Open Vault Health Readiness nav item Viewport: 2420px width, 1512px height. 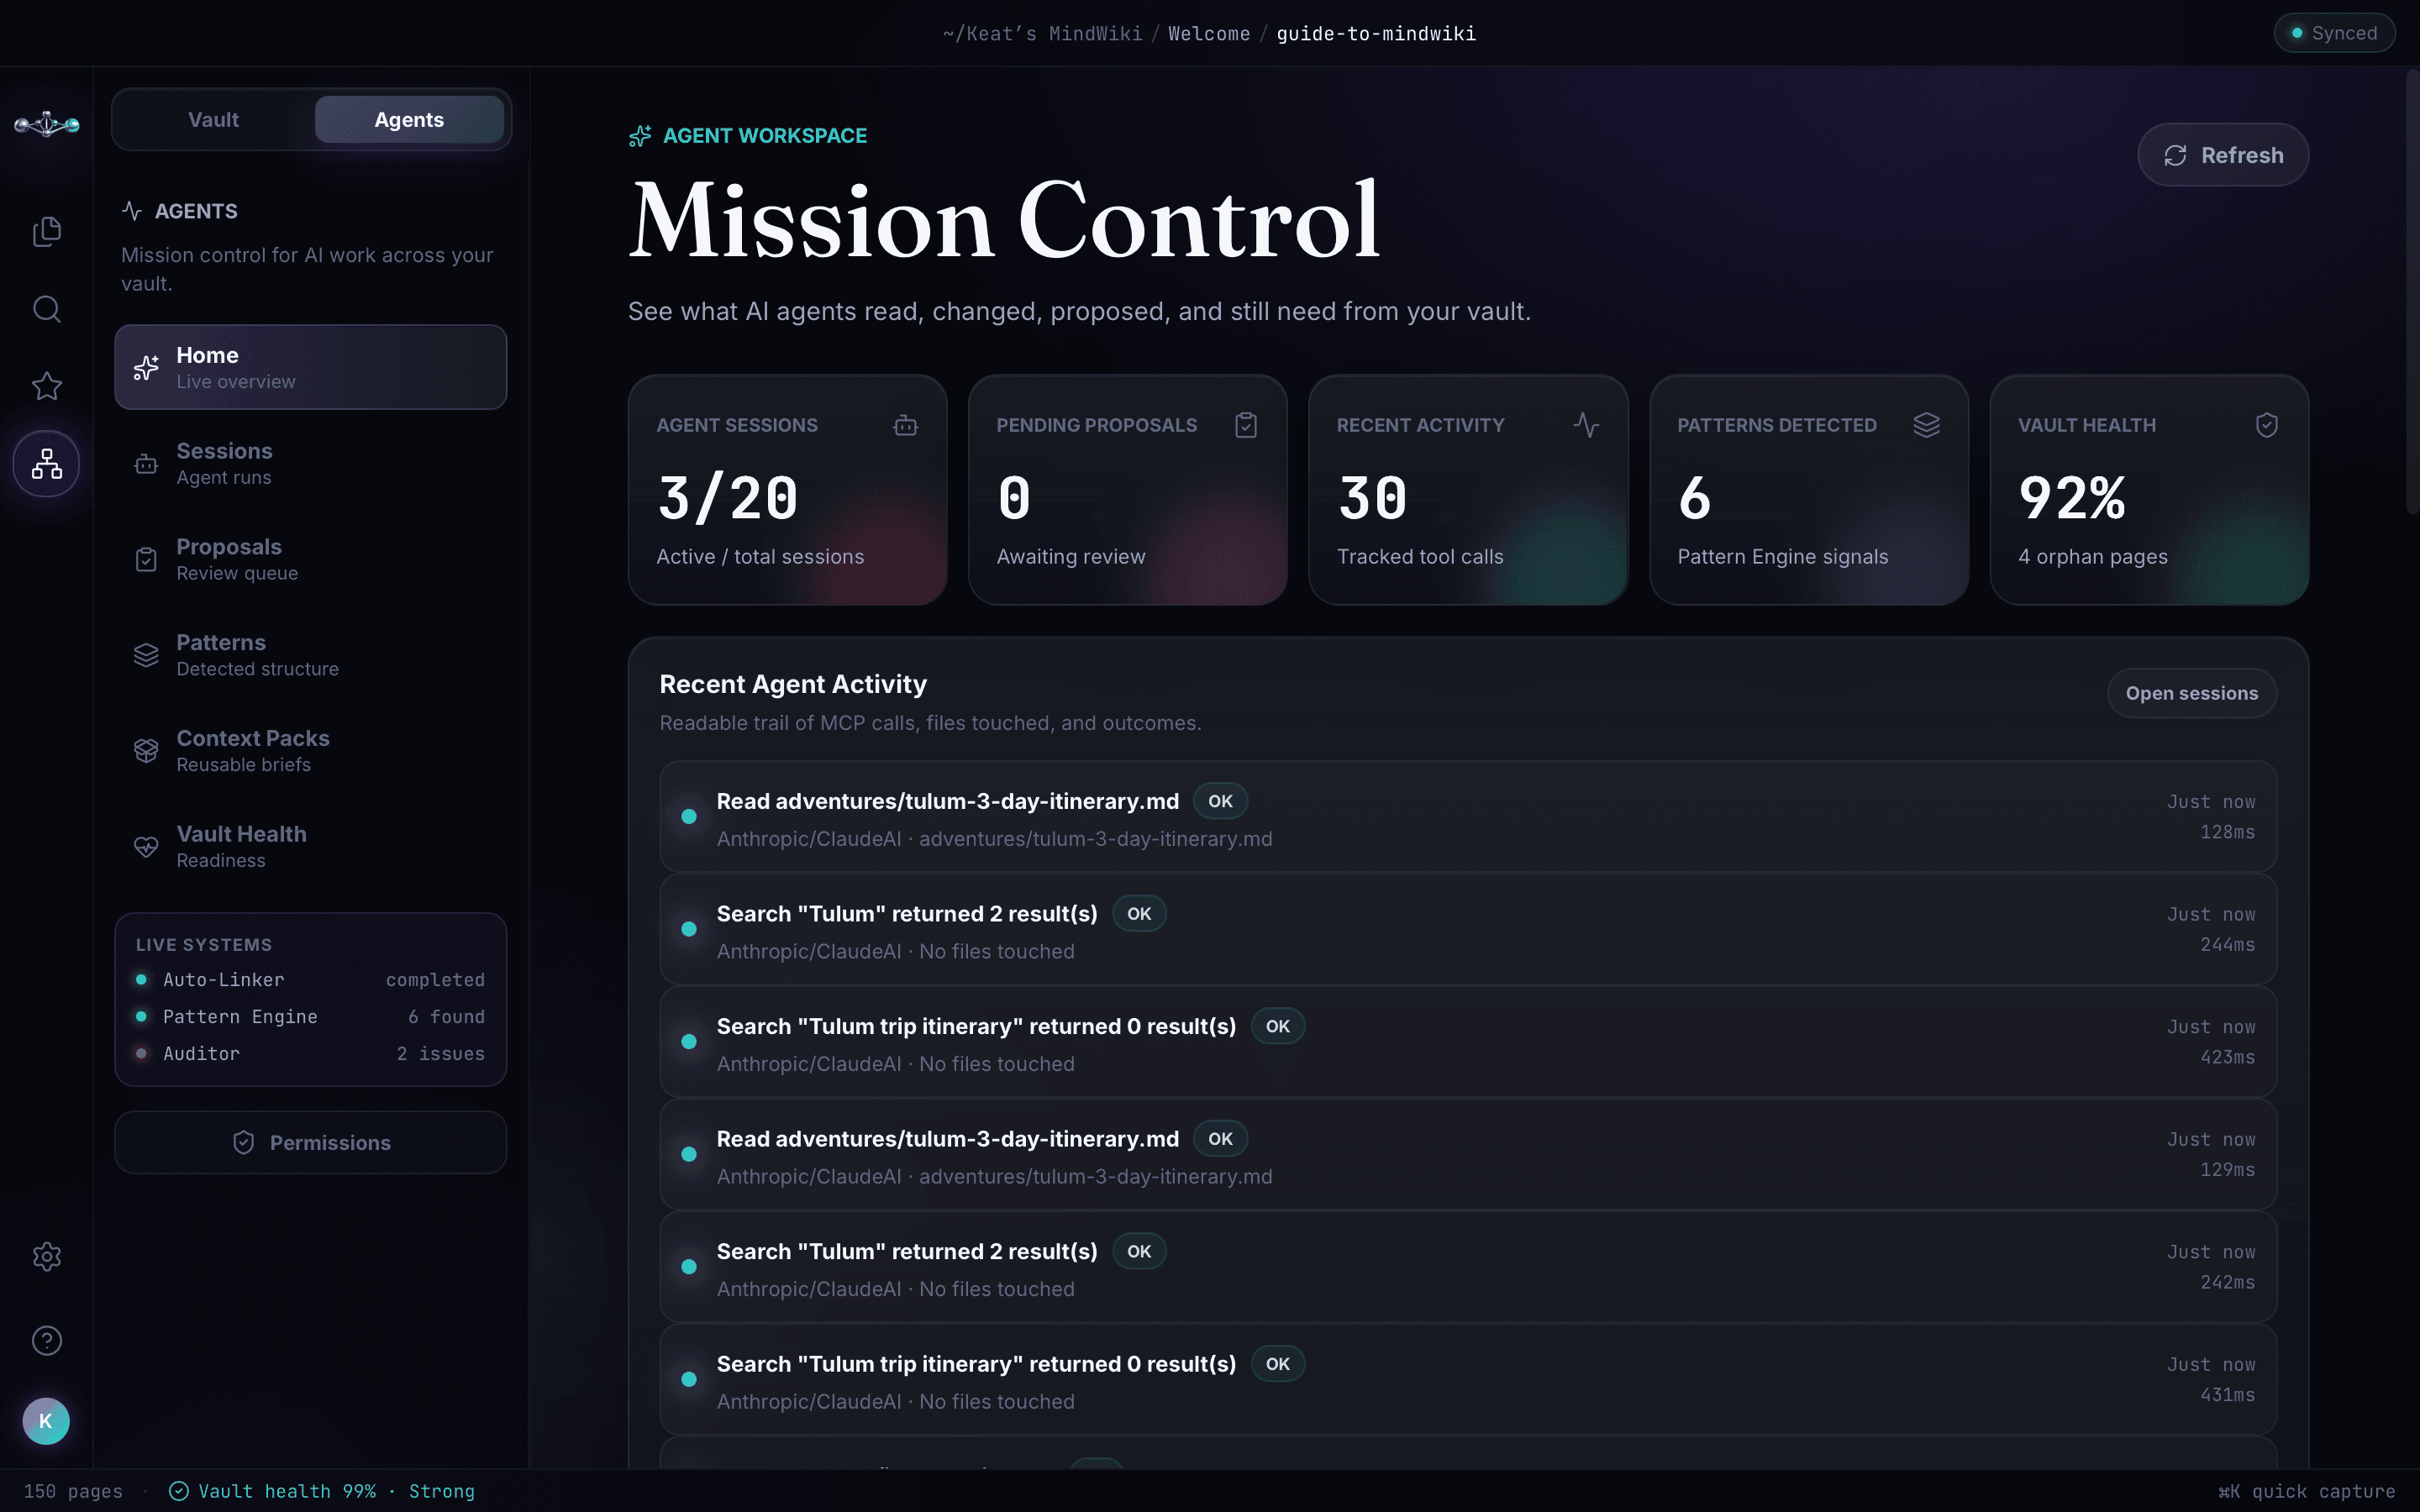coord(311,846)
